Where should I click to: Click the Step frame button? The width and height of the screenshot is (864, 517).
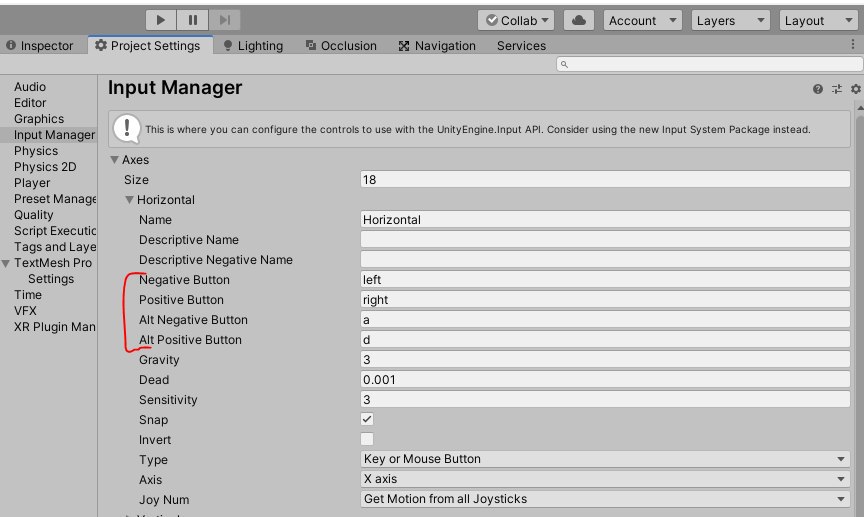(225, 20)
